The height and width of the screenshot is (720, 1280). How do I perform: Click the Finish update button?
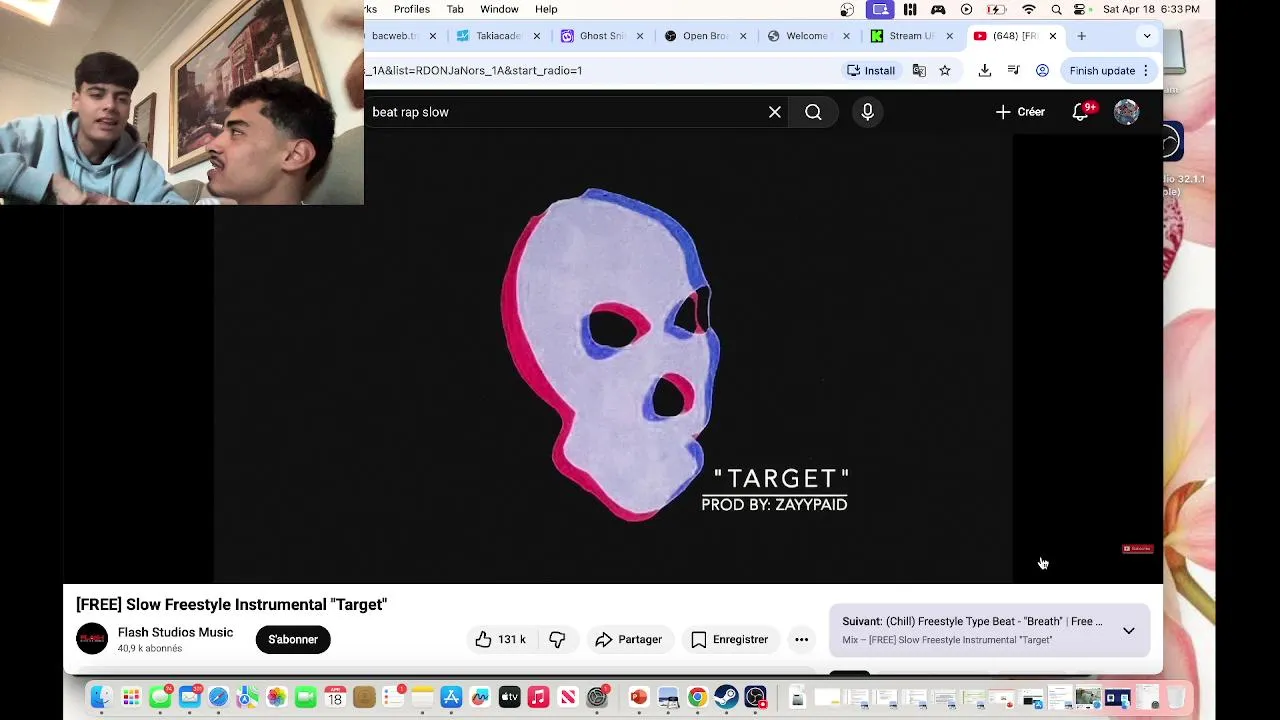point(1102,70)
